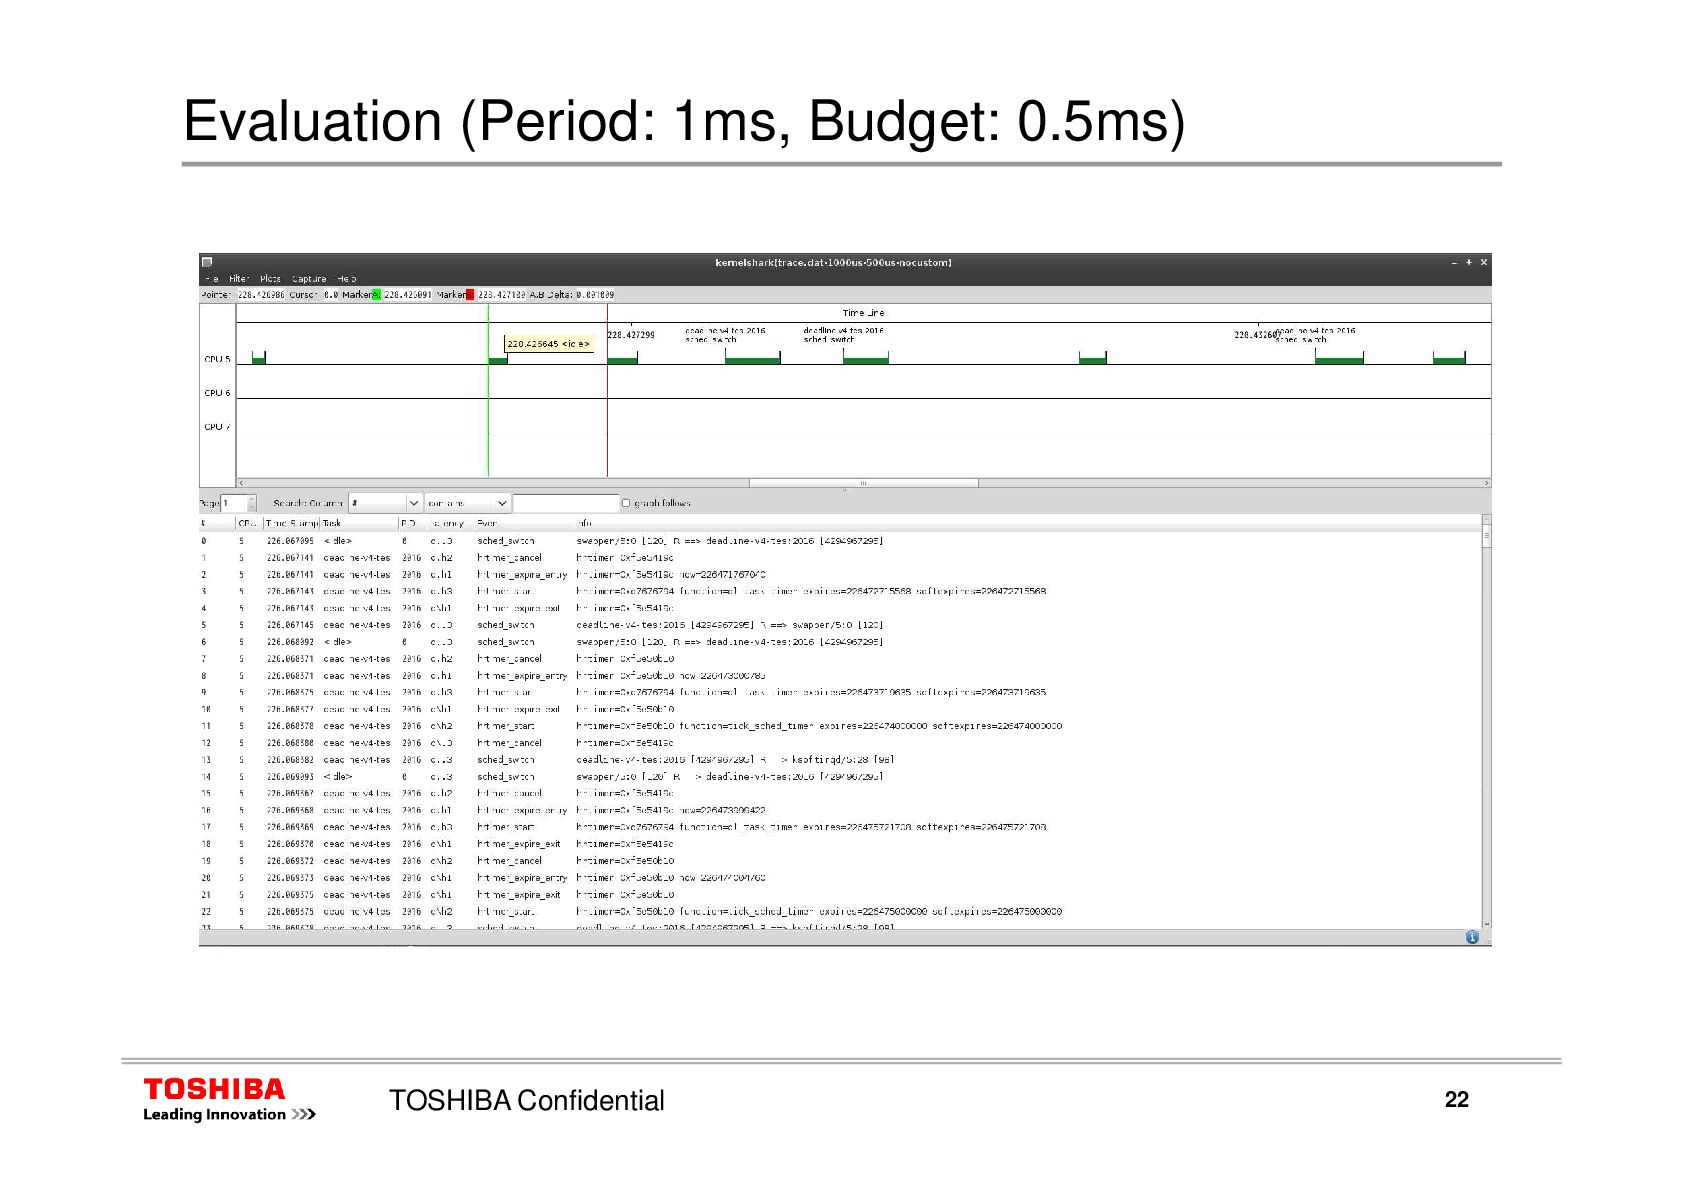
Task: Click the Time Stamp column header
Action: (x=292, y=523)
